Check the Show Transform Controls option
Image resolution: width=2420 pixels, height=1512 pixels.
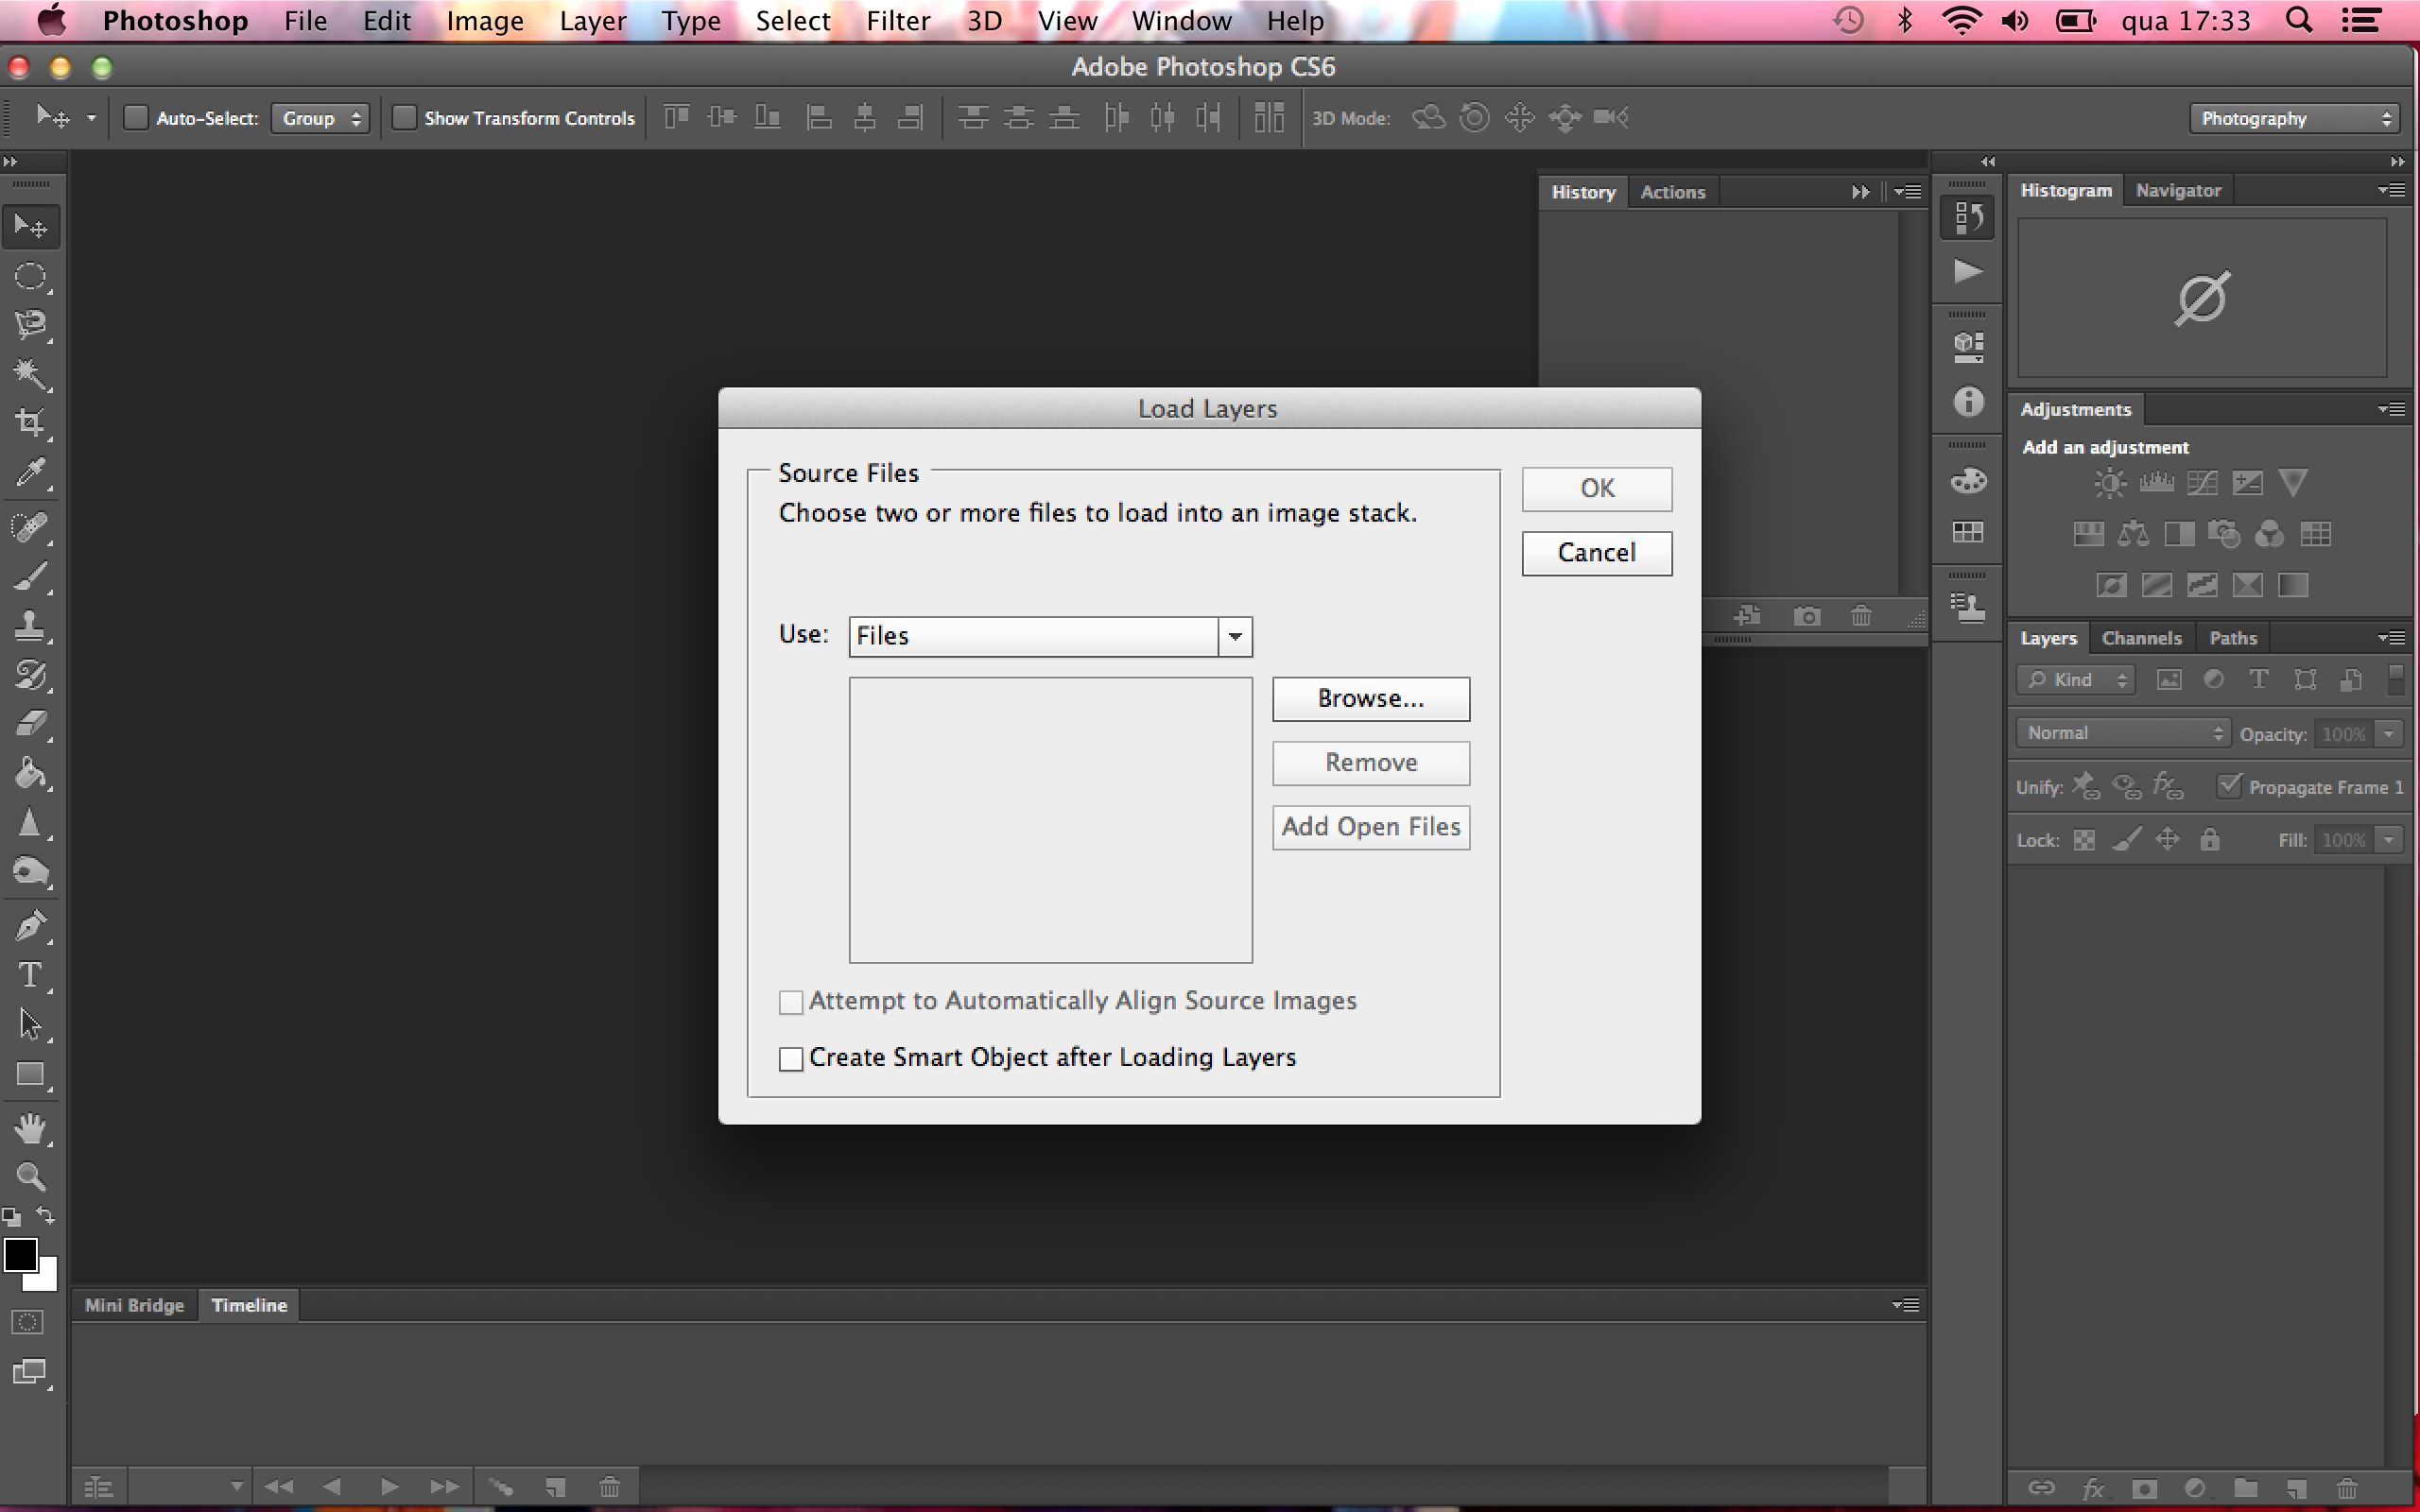pos(406,117)
